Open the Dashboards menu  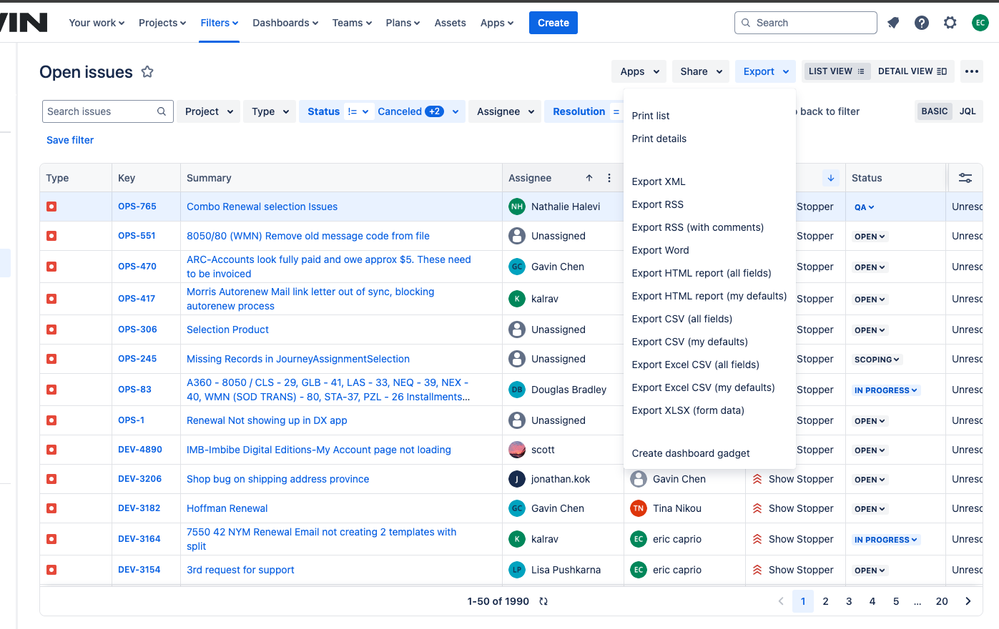(x=285, y=23)
